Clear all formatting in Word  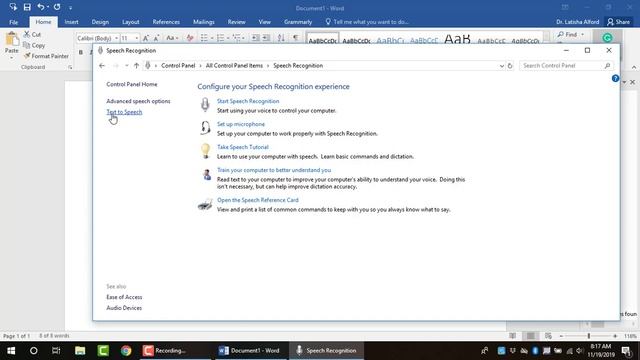(x=190, y=38)
